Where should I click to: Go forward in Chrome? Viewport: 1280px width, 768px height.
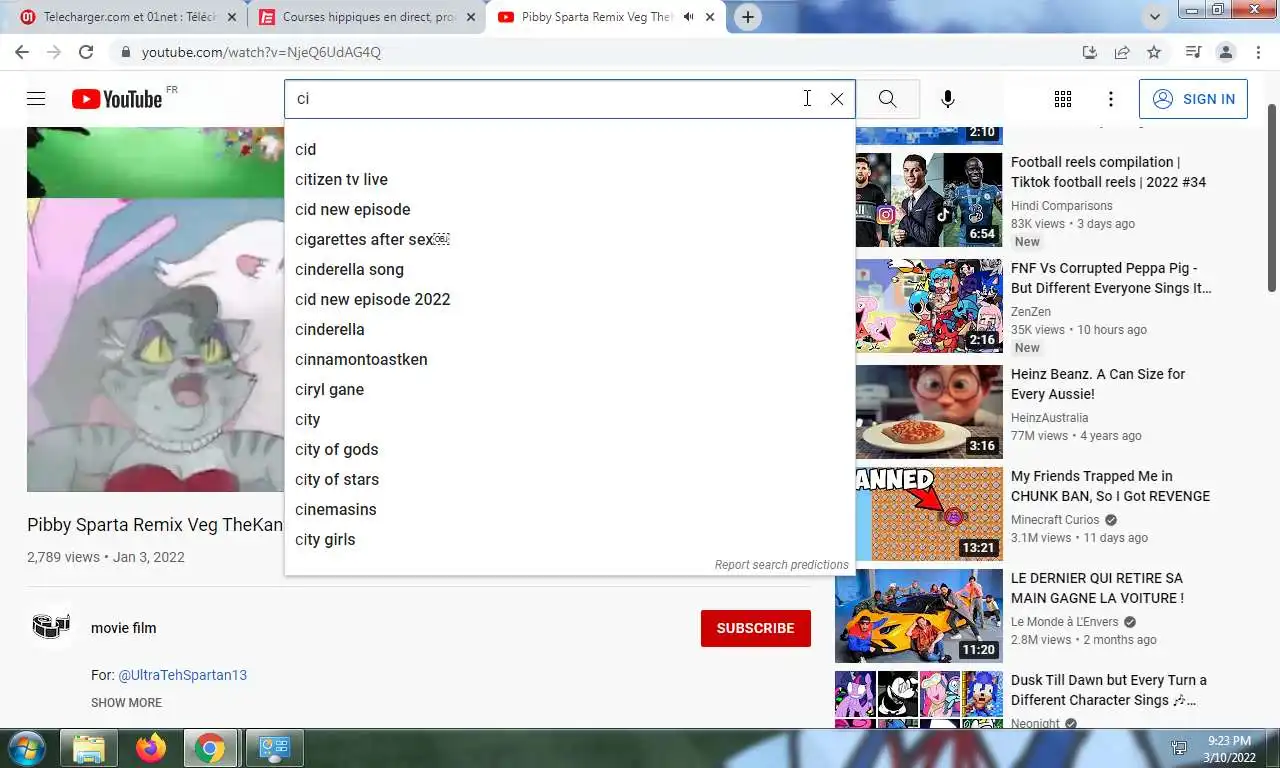[54, 52]
